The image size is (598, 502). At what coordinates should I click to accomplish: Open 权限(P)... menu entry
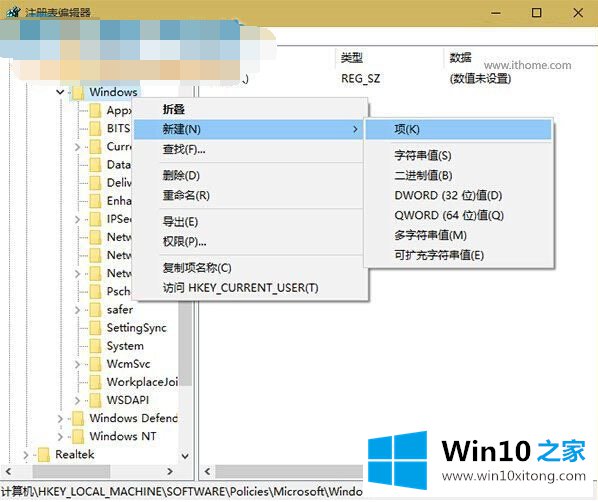coord(248,241)
